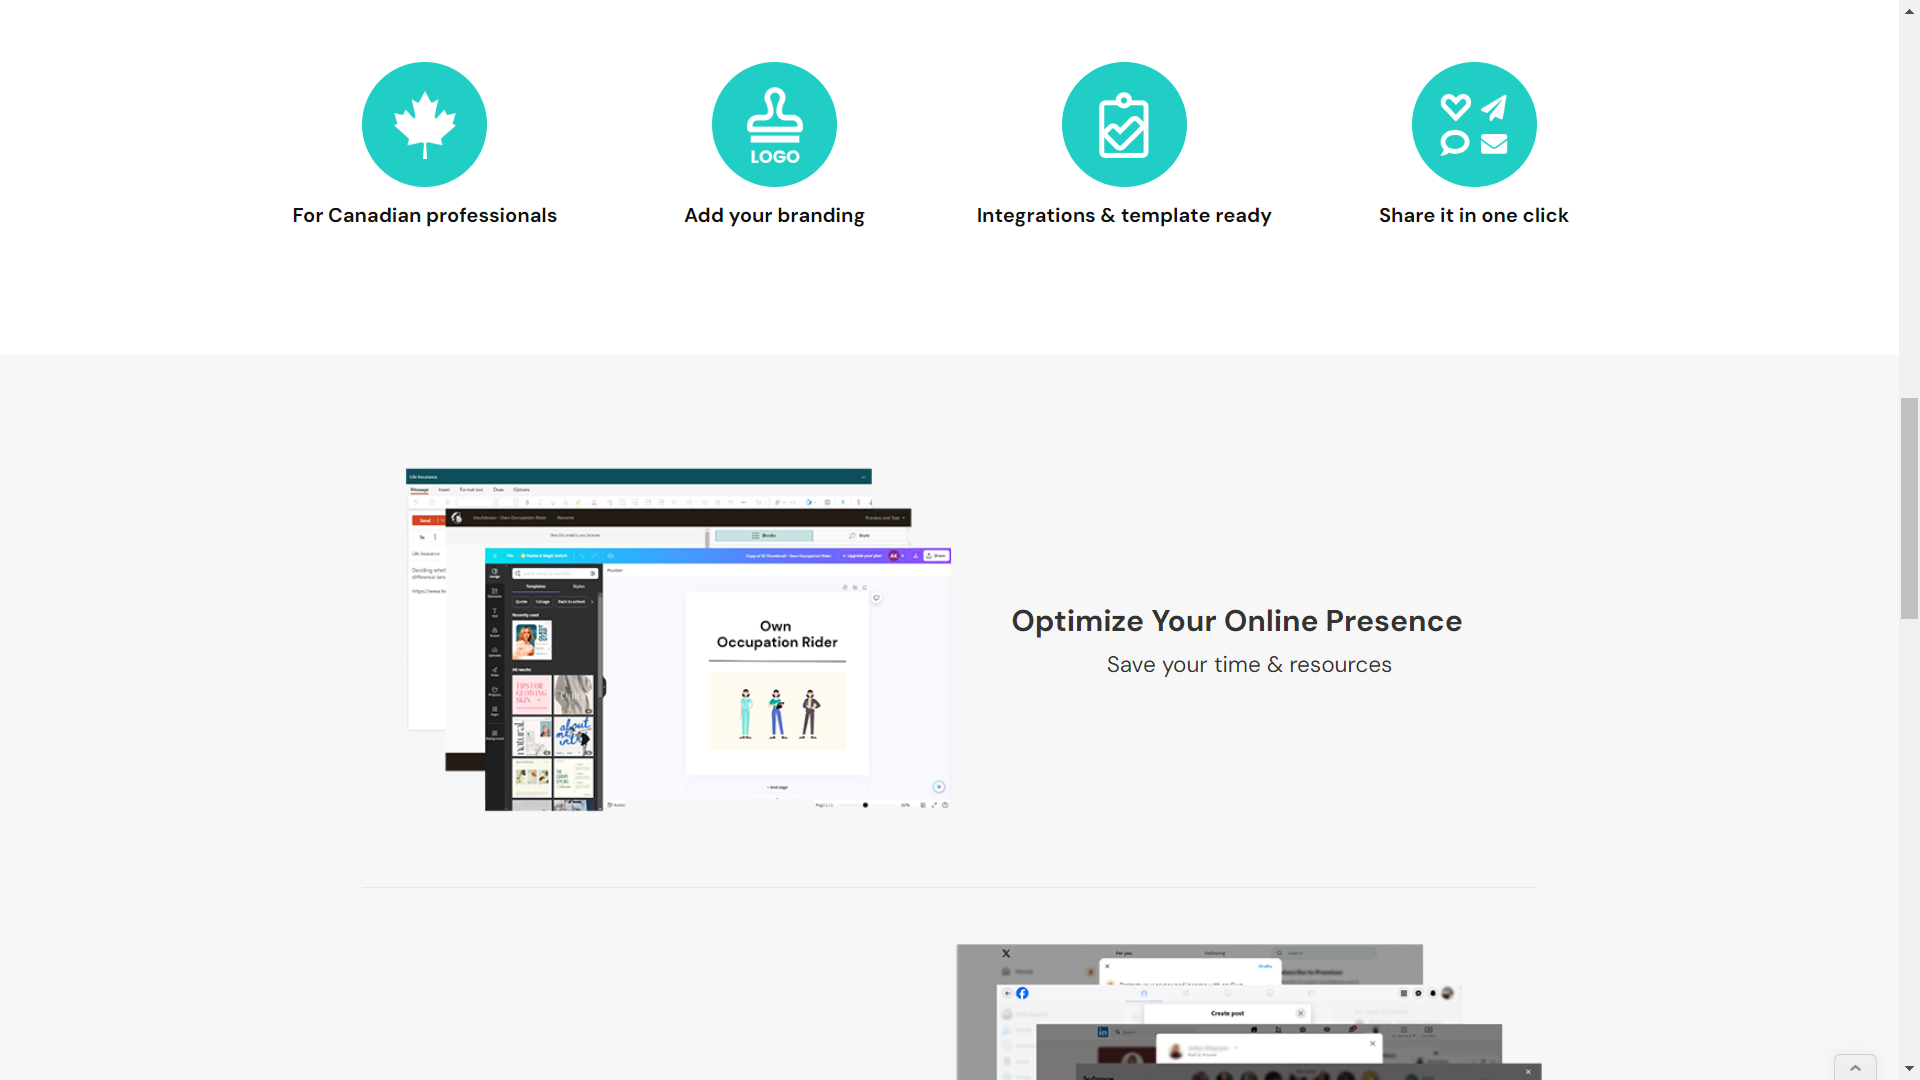Click the clipboard checkmark icon

(1124, 125)
